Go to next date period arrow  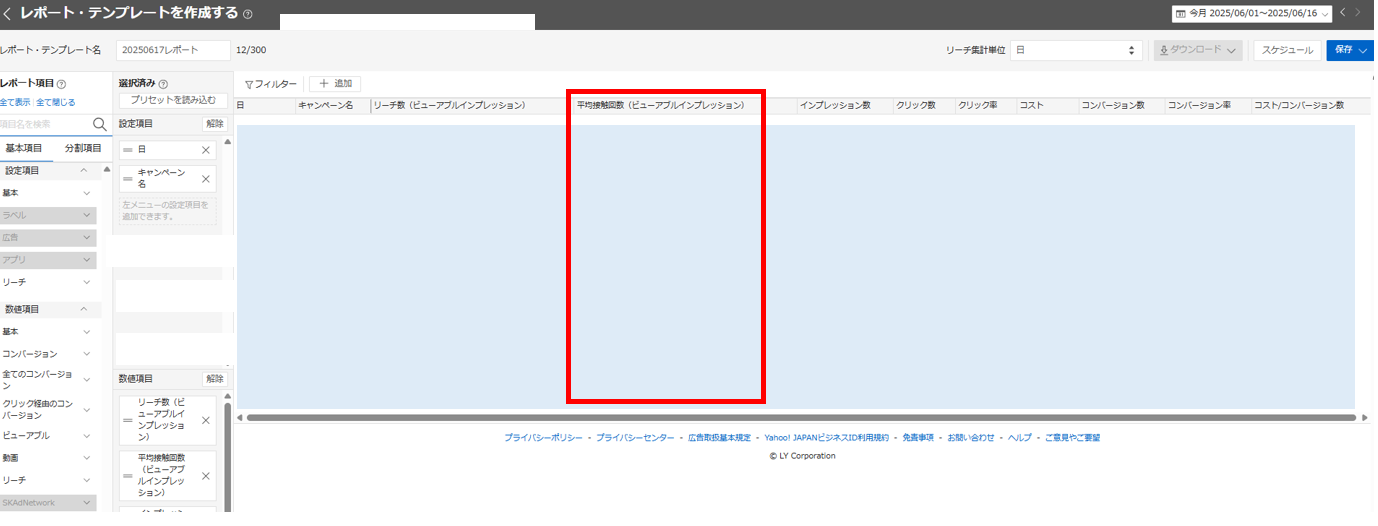pos(1357,13)
